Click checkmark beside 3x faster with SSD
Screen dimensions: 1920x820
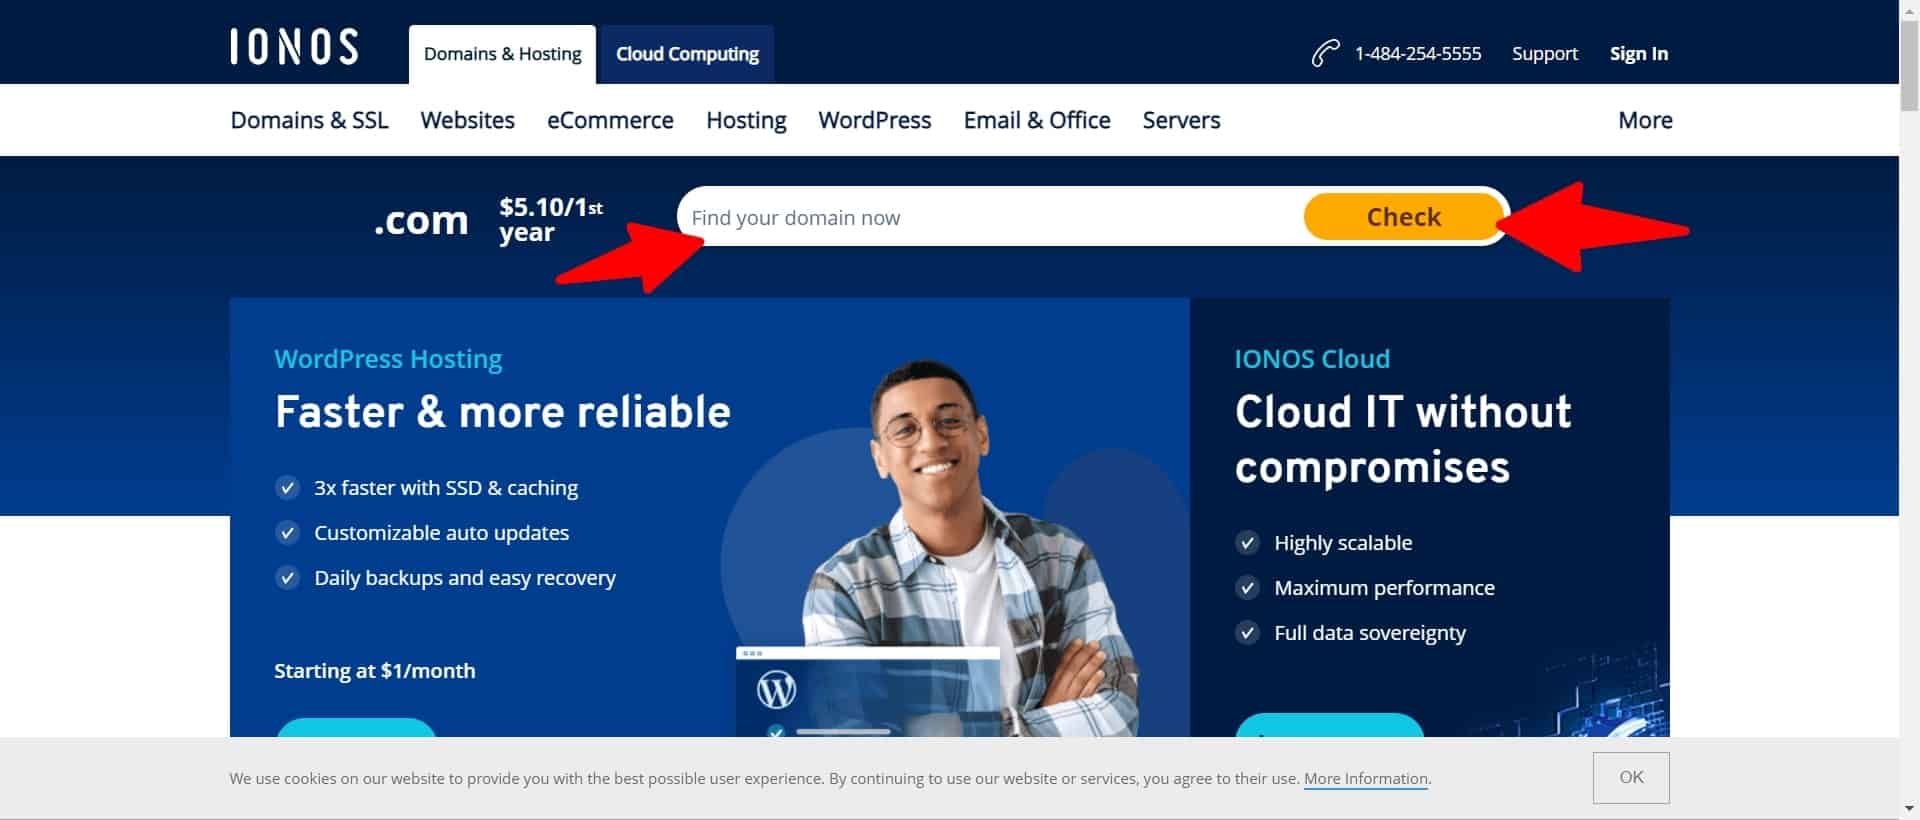287,488
